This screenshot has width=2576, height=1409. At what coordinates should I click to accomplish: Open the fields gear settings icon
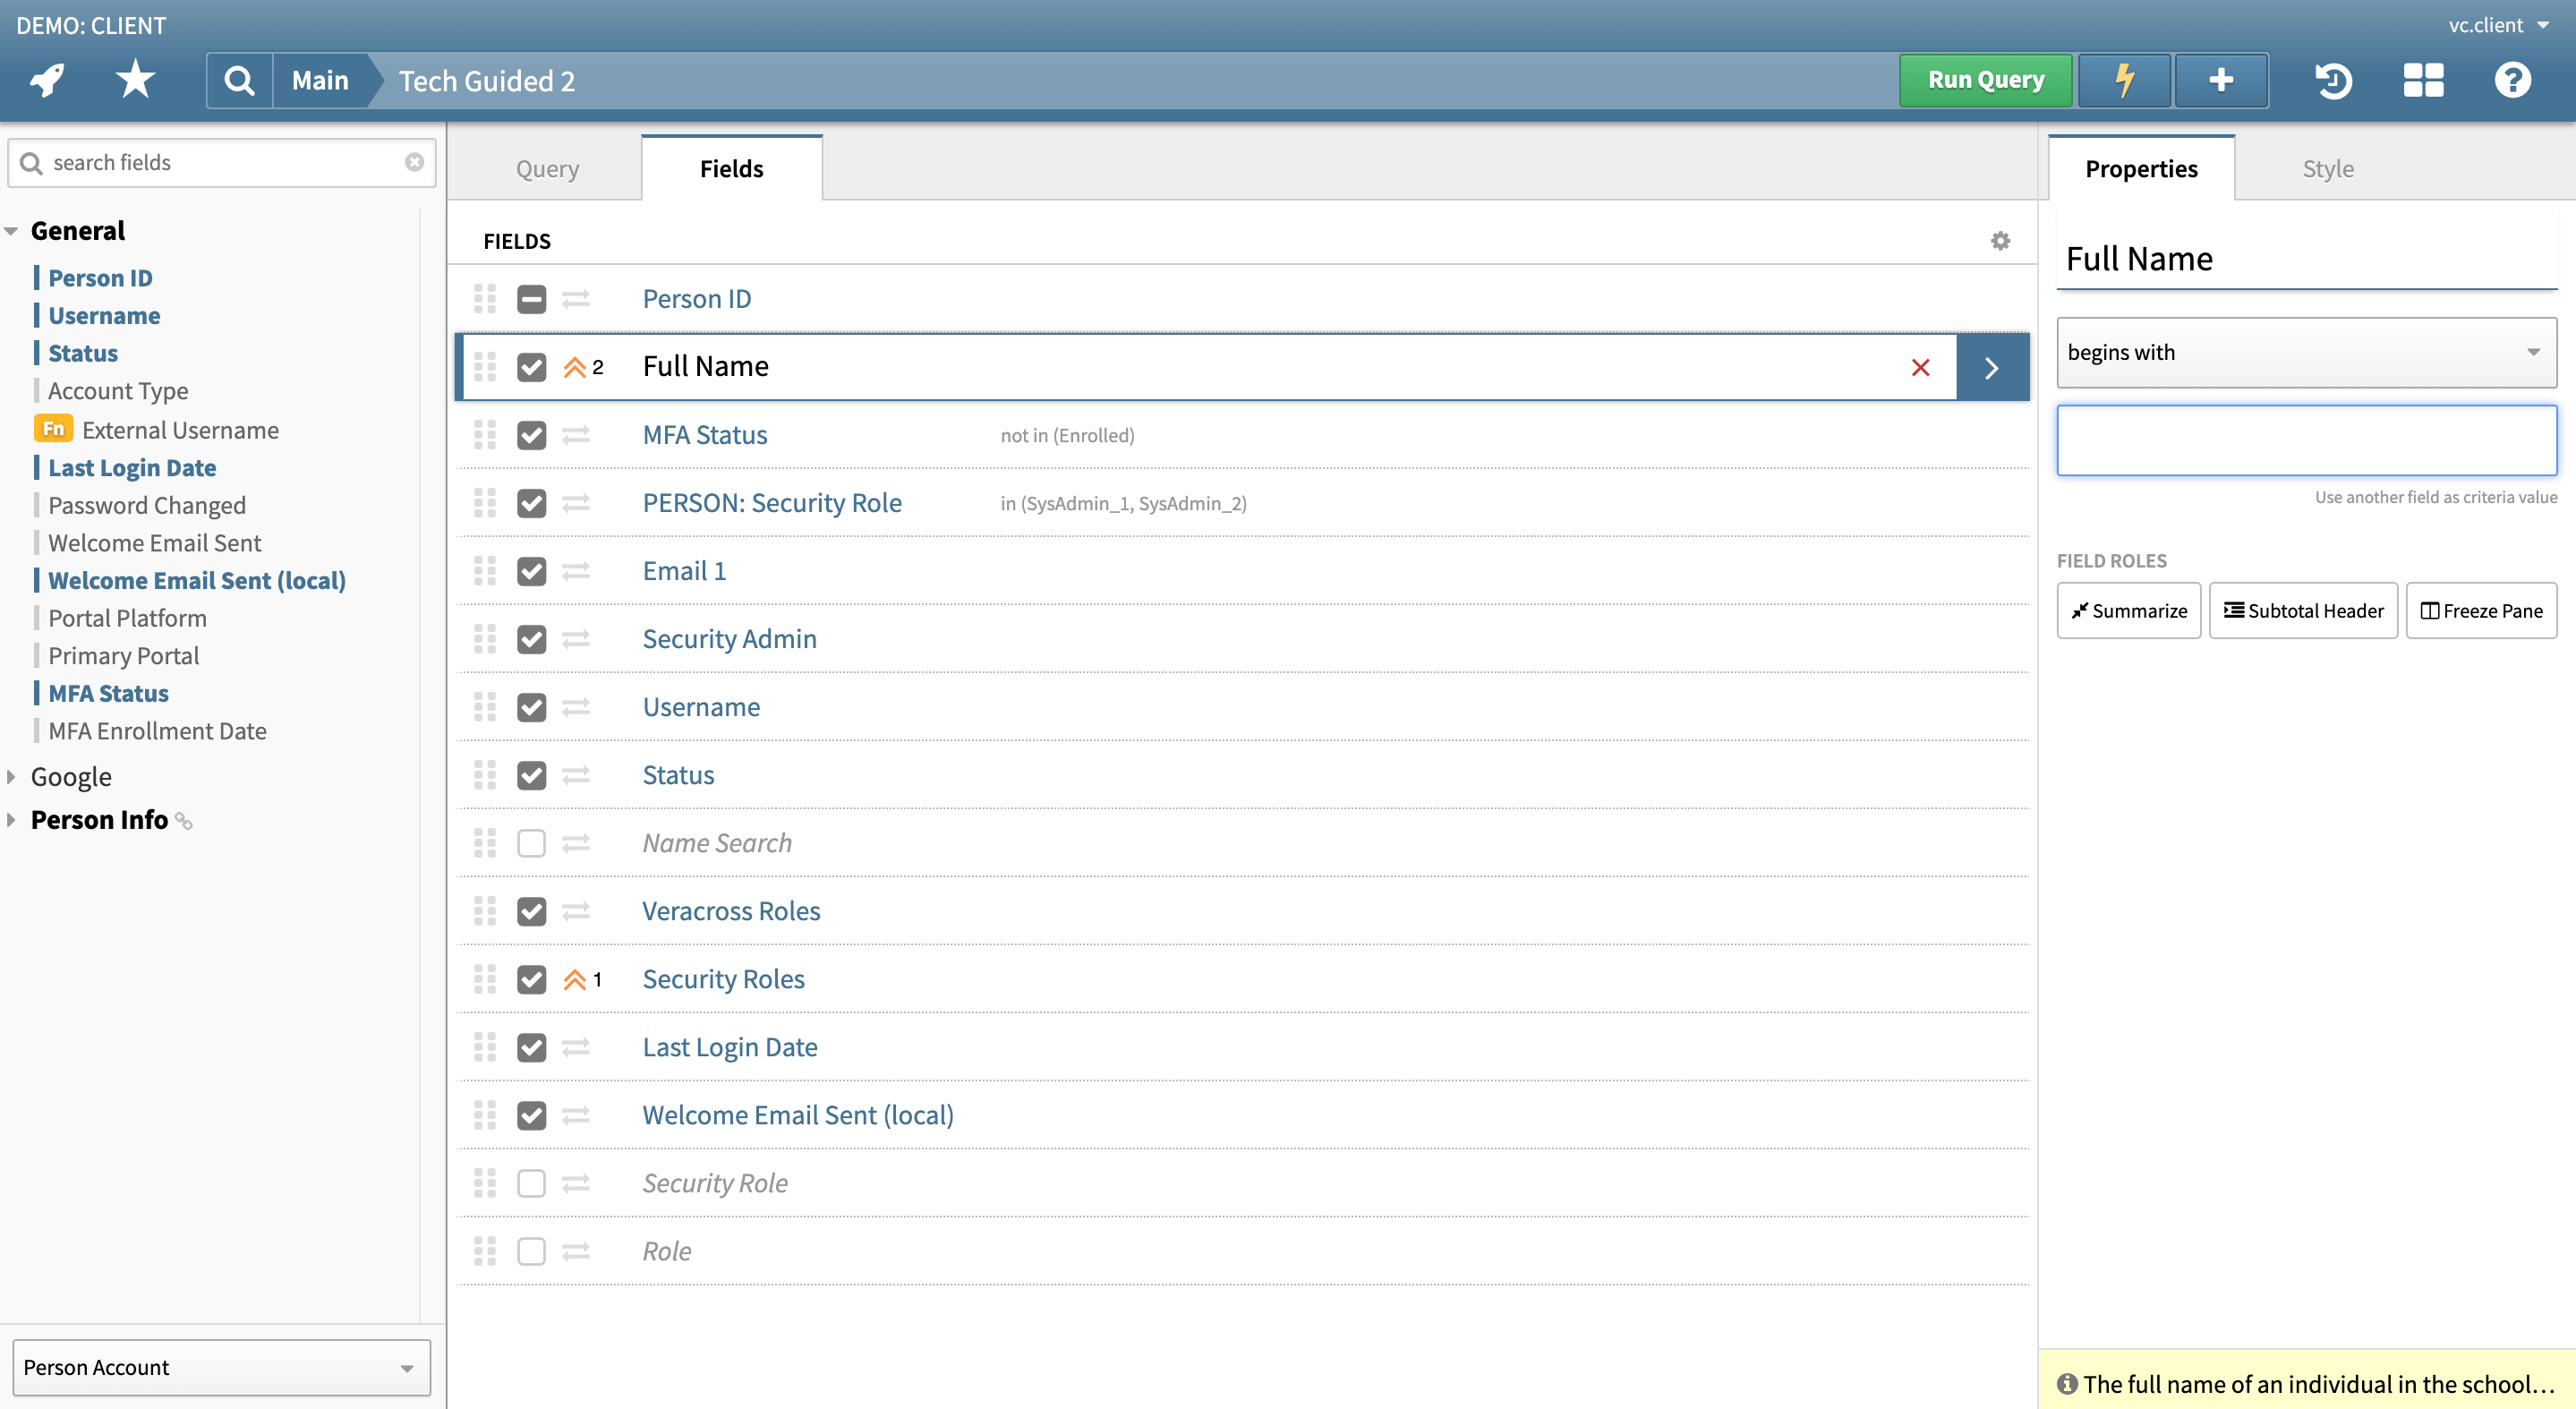(2000, 241)
